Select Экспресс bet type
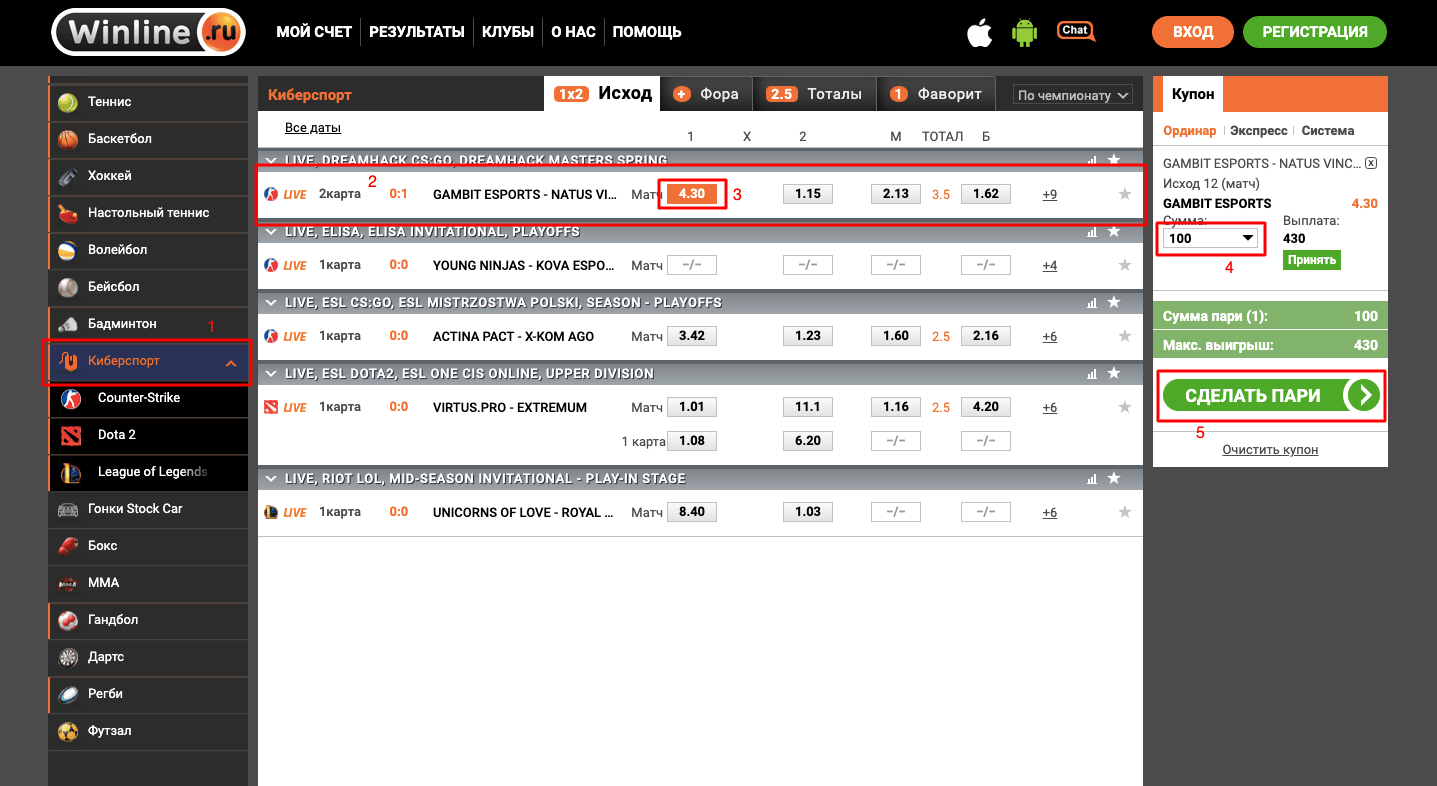1437x786 pixels. tap(1258, 131)
